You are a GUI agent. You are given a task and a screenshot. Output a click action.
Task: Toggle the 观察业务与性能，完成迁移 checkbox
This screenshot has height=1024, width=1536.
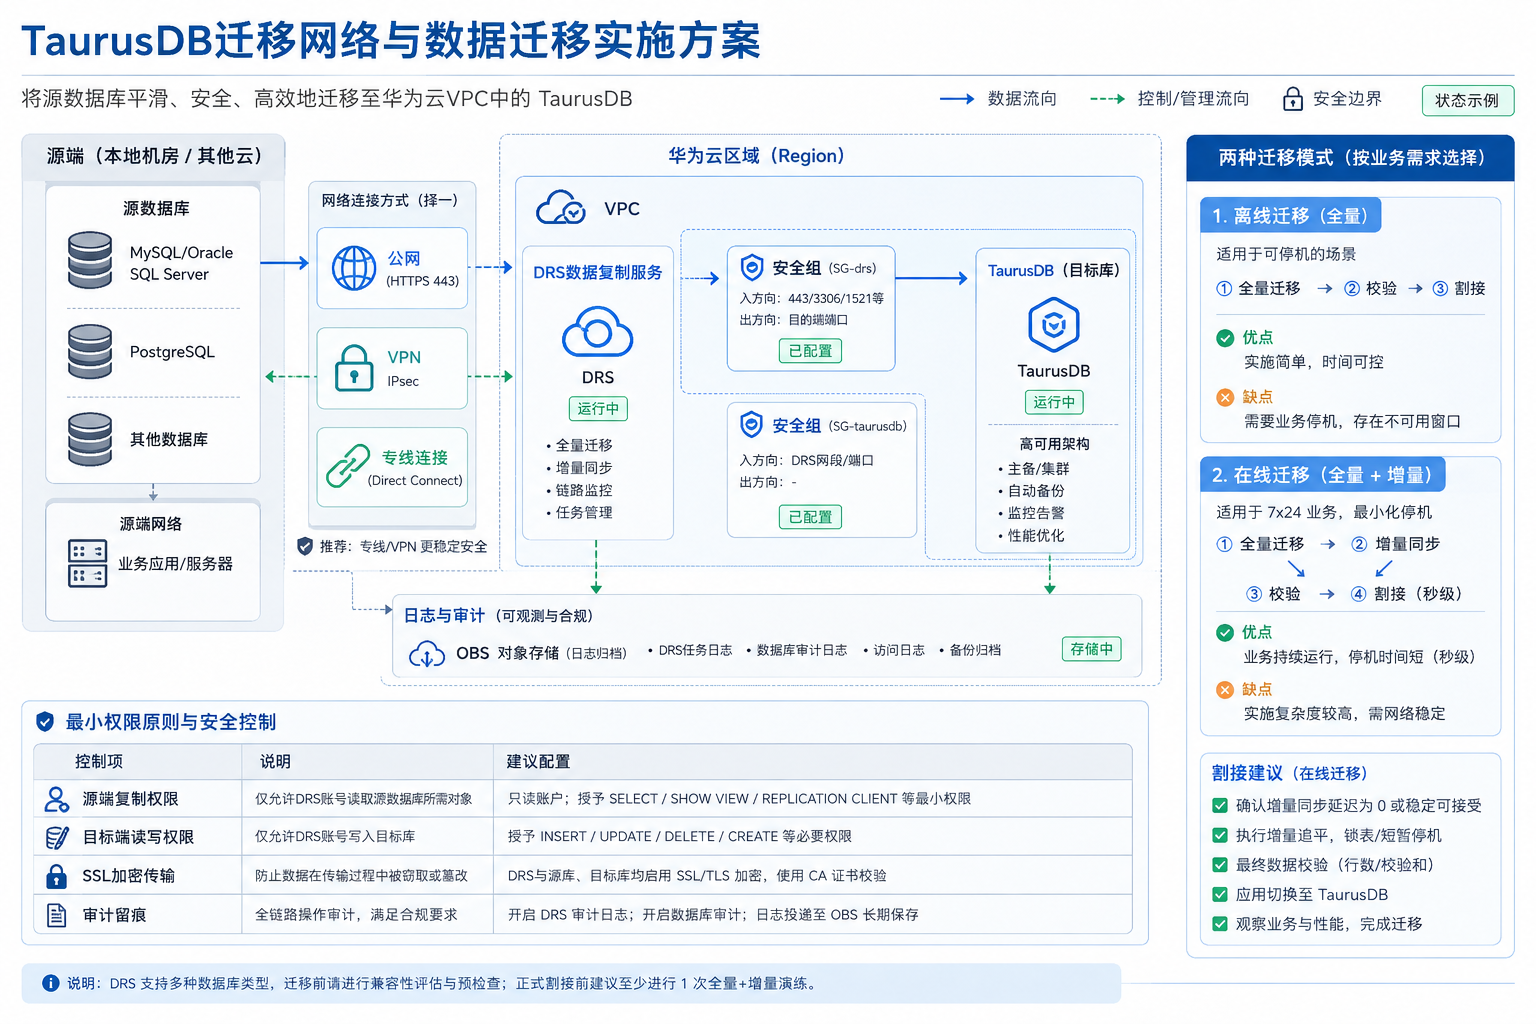point(1220,924)
